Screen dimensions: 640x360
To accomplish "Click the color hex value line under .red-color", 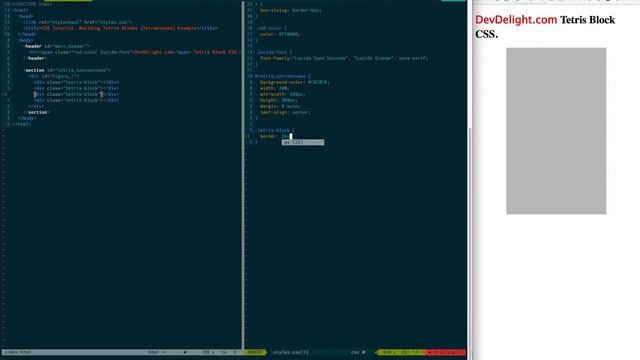I will tap(280, 34).
